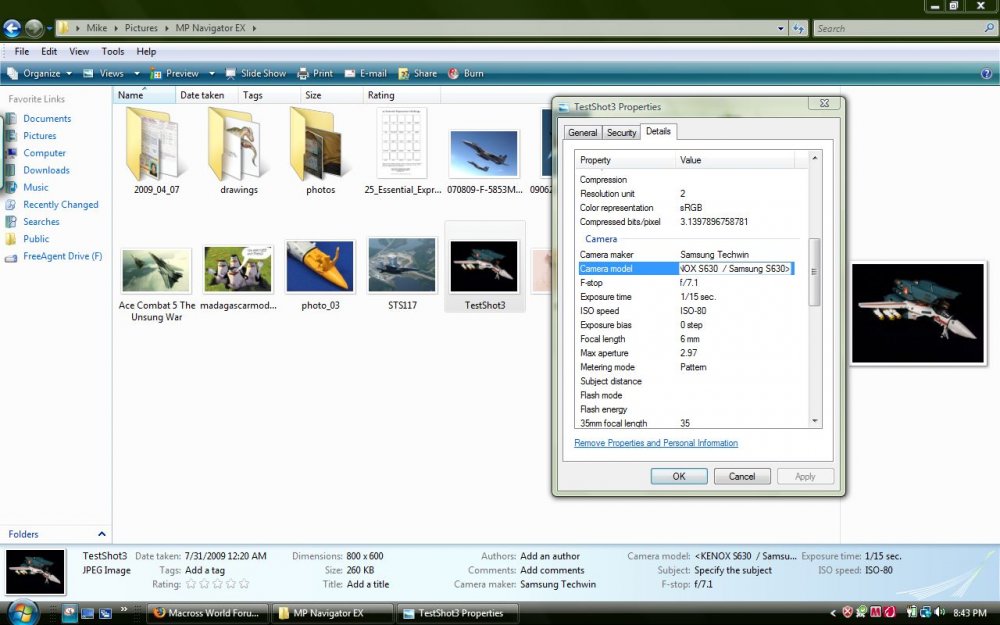Switch to Security tab in Properties
Screen dimensions: 1000x625
click(621, 133)
